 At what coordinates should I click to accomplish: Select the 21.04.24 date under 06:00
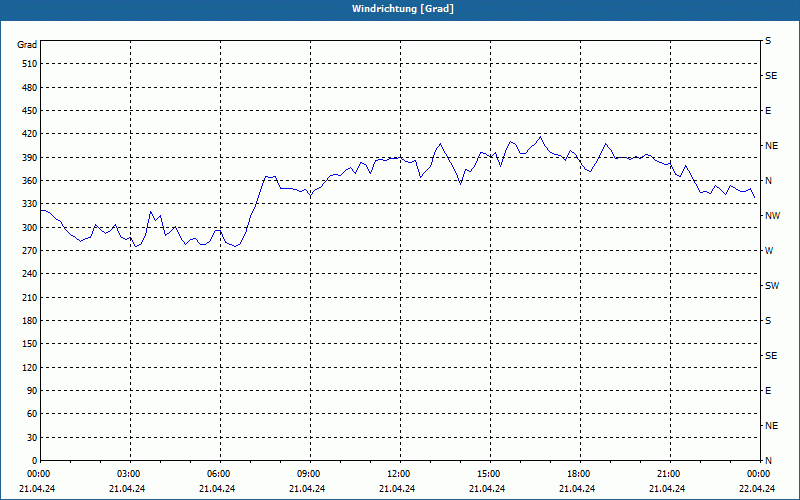[x=217, y=489]
